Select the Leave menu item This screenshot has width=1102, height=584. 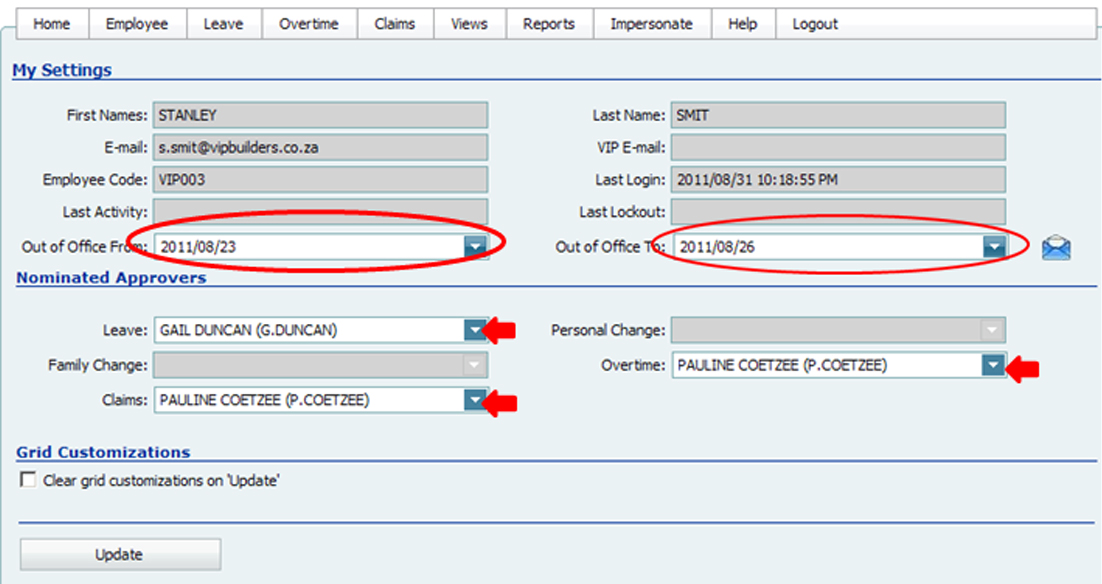coord(223,24)
